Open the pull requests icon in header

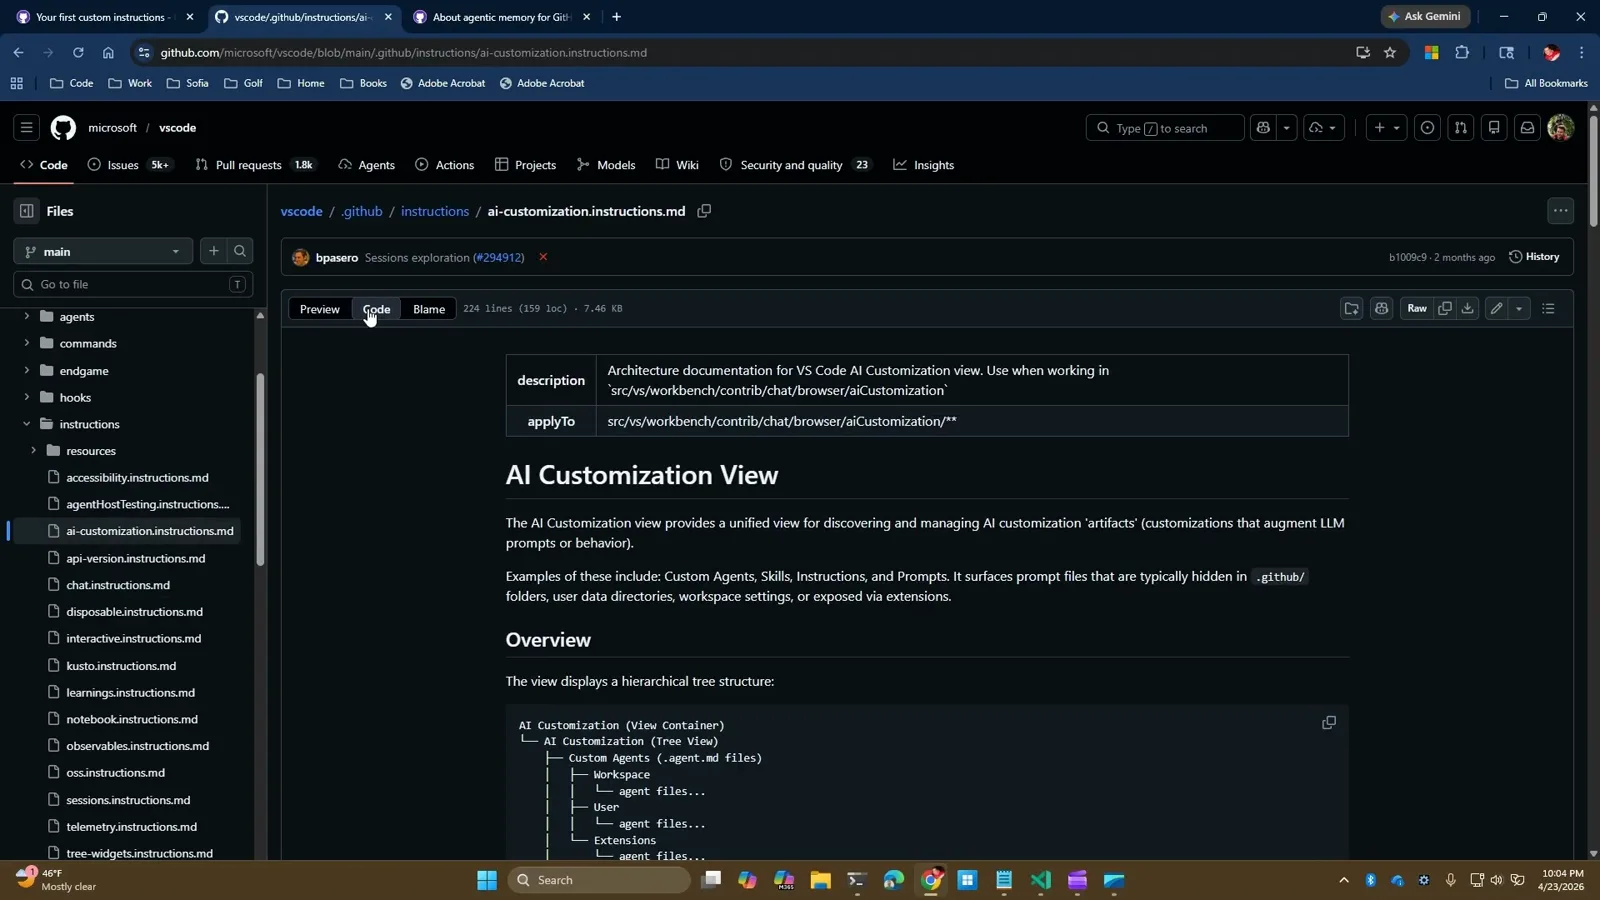click(1460, 128)
